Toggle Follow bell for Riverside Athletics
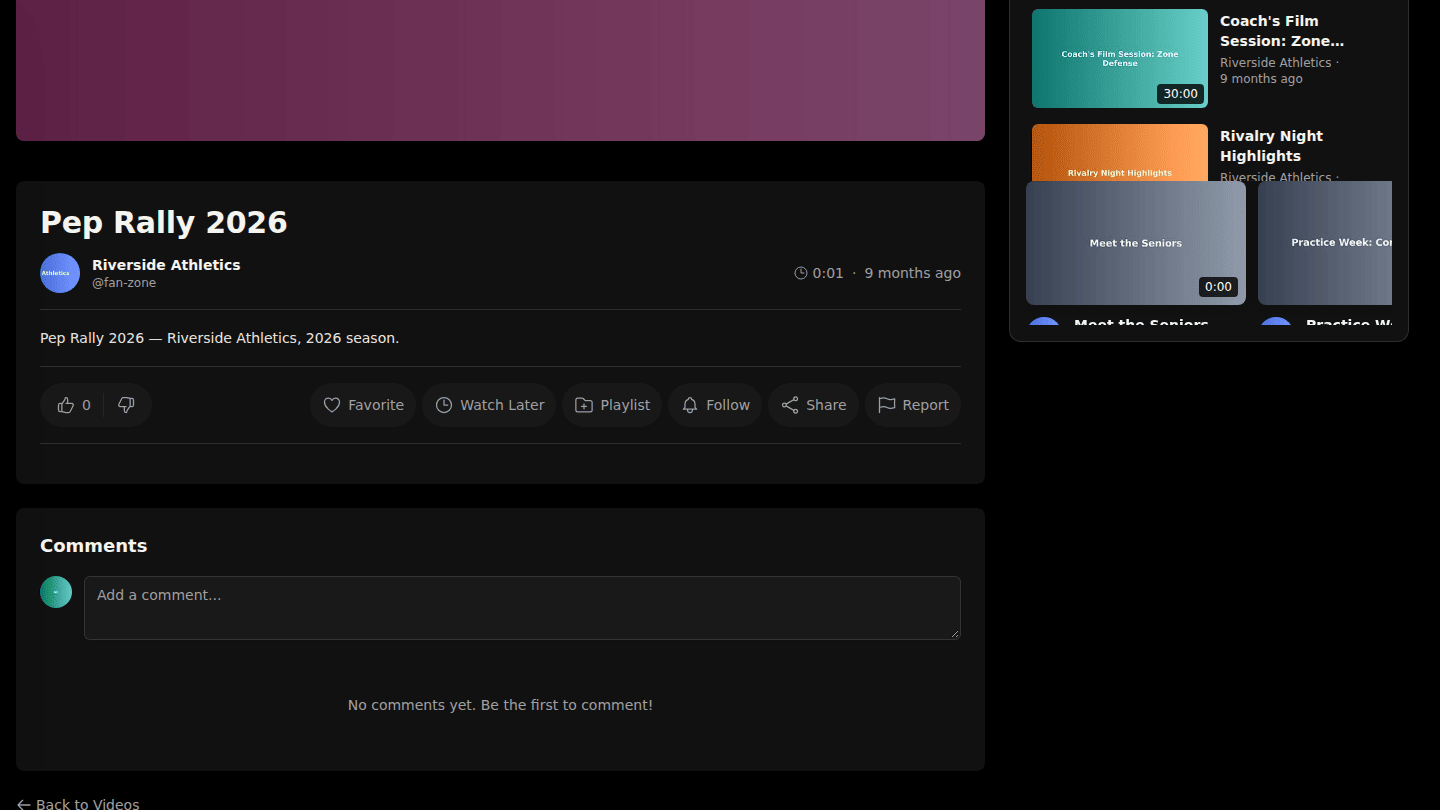 [715, 405]
